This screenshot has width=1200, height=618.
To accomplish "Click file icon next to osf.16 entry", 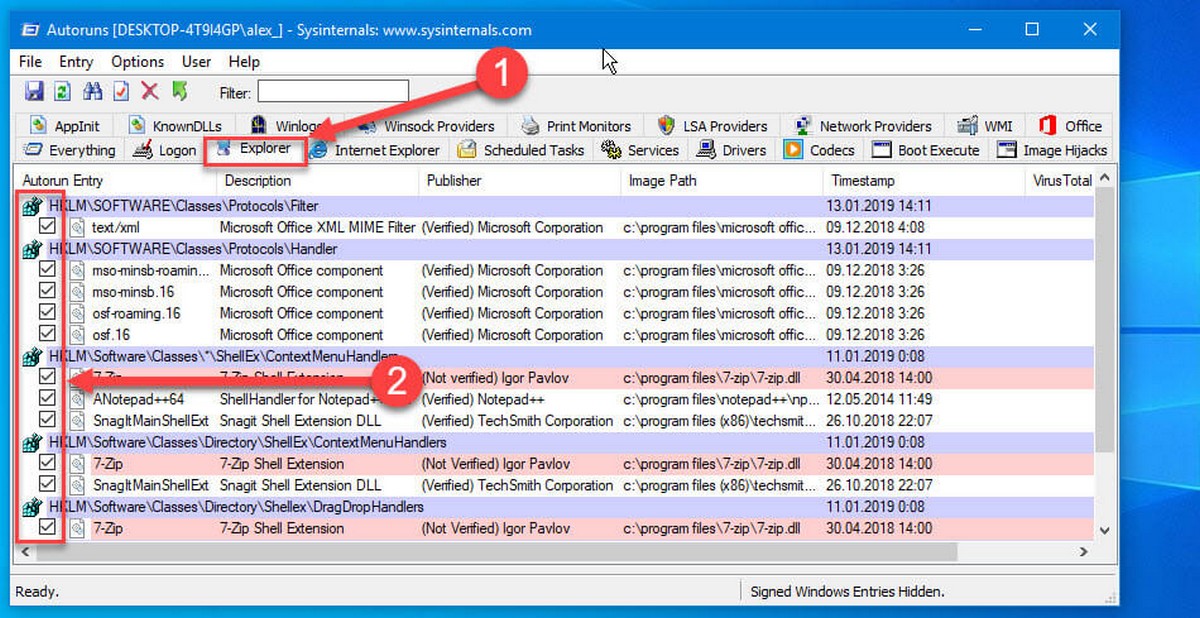I will pos(77,335).
